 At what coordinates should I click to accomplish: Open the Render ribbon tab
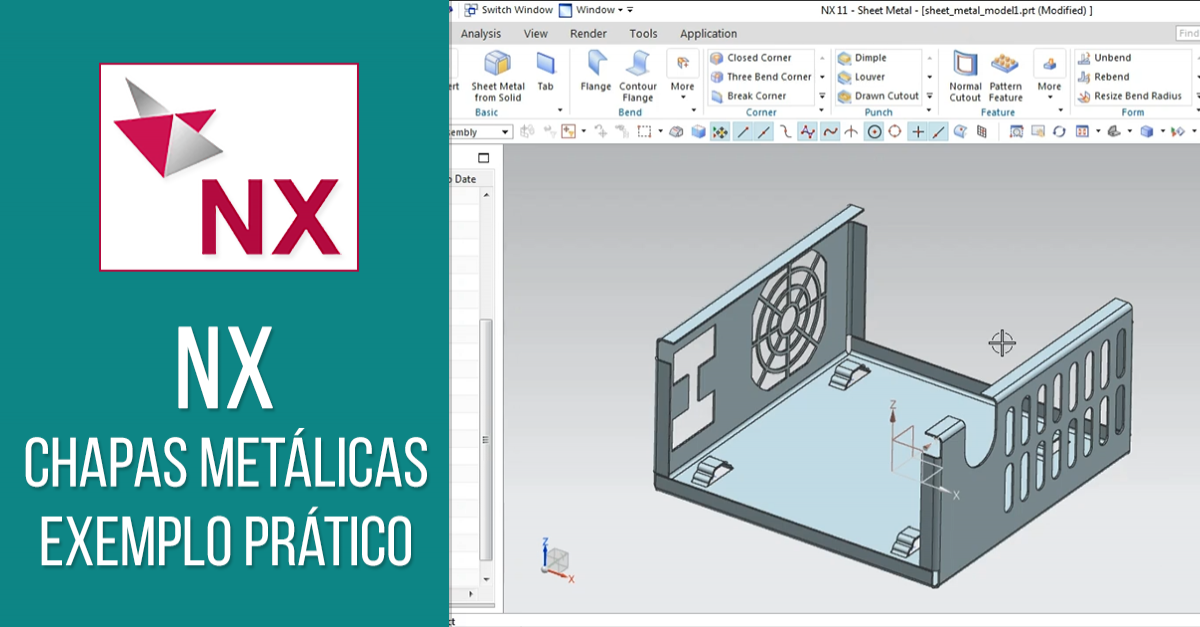point(588,33)
